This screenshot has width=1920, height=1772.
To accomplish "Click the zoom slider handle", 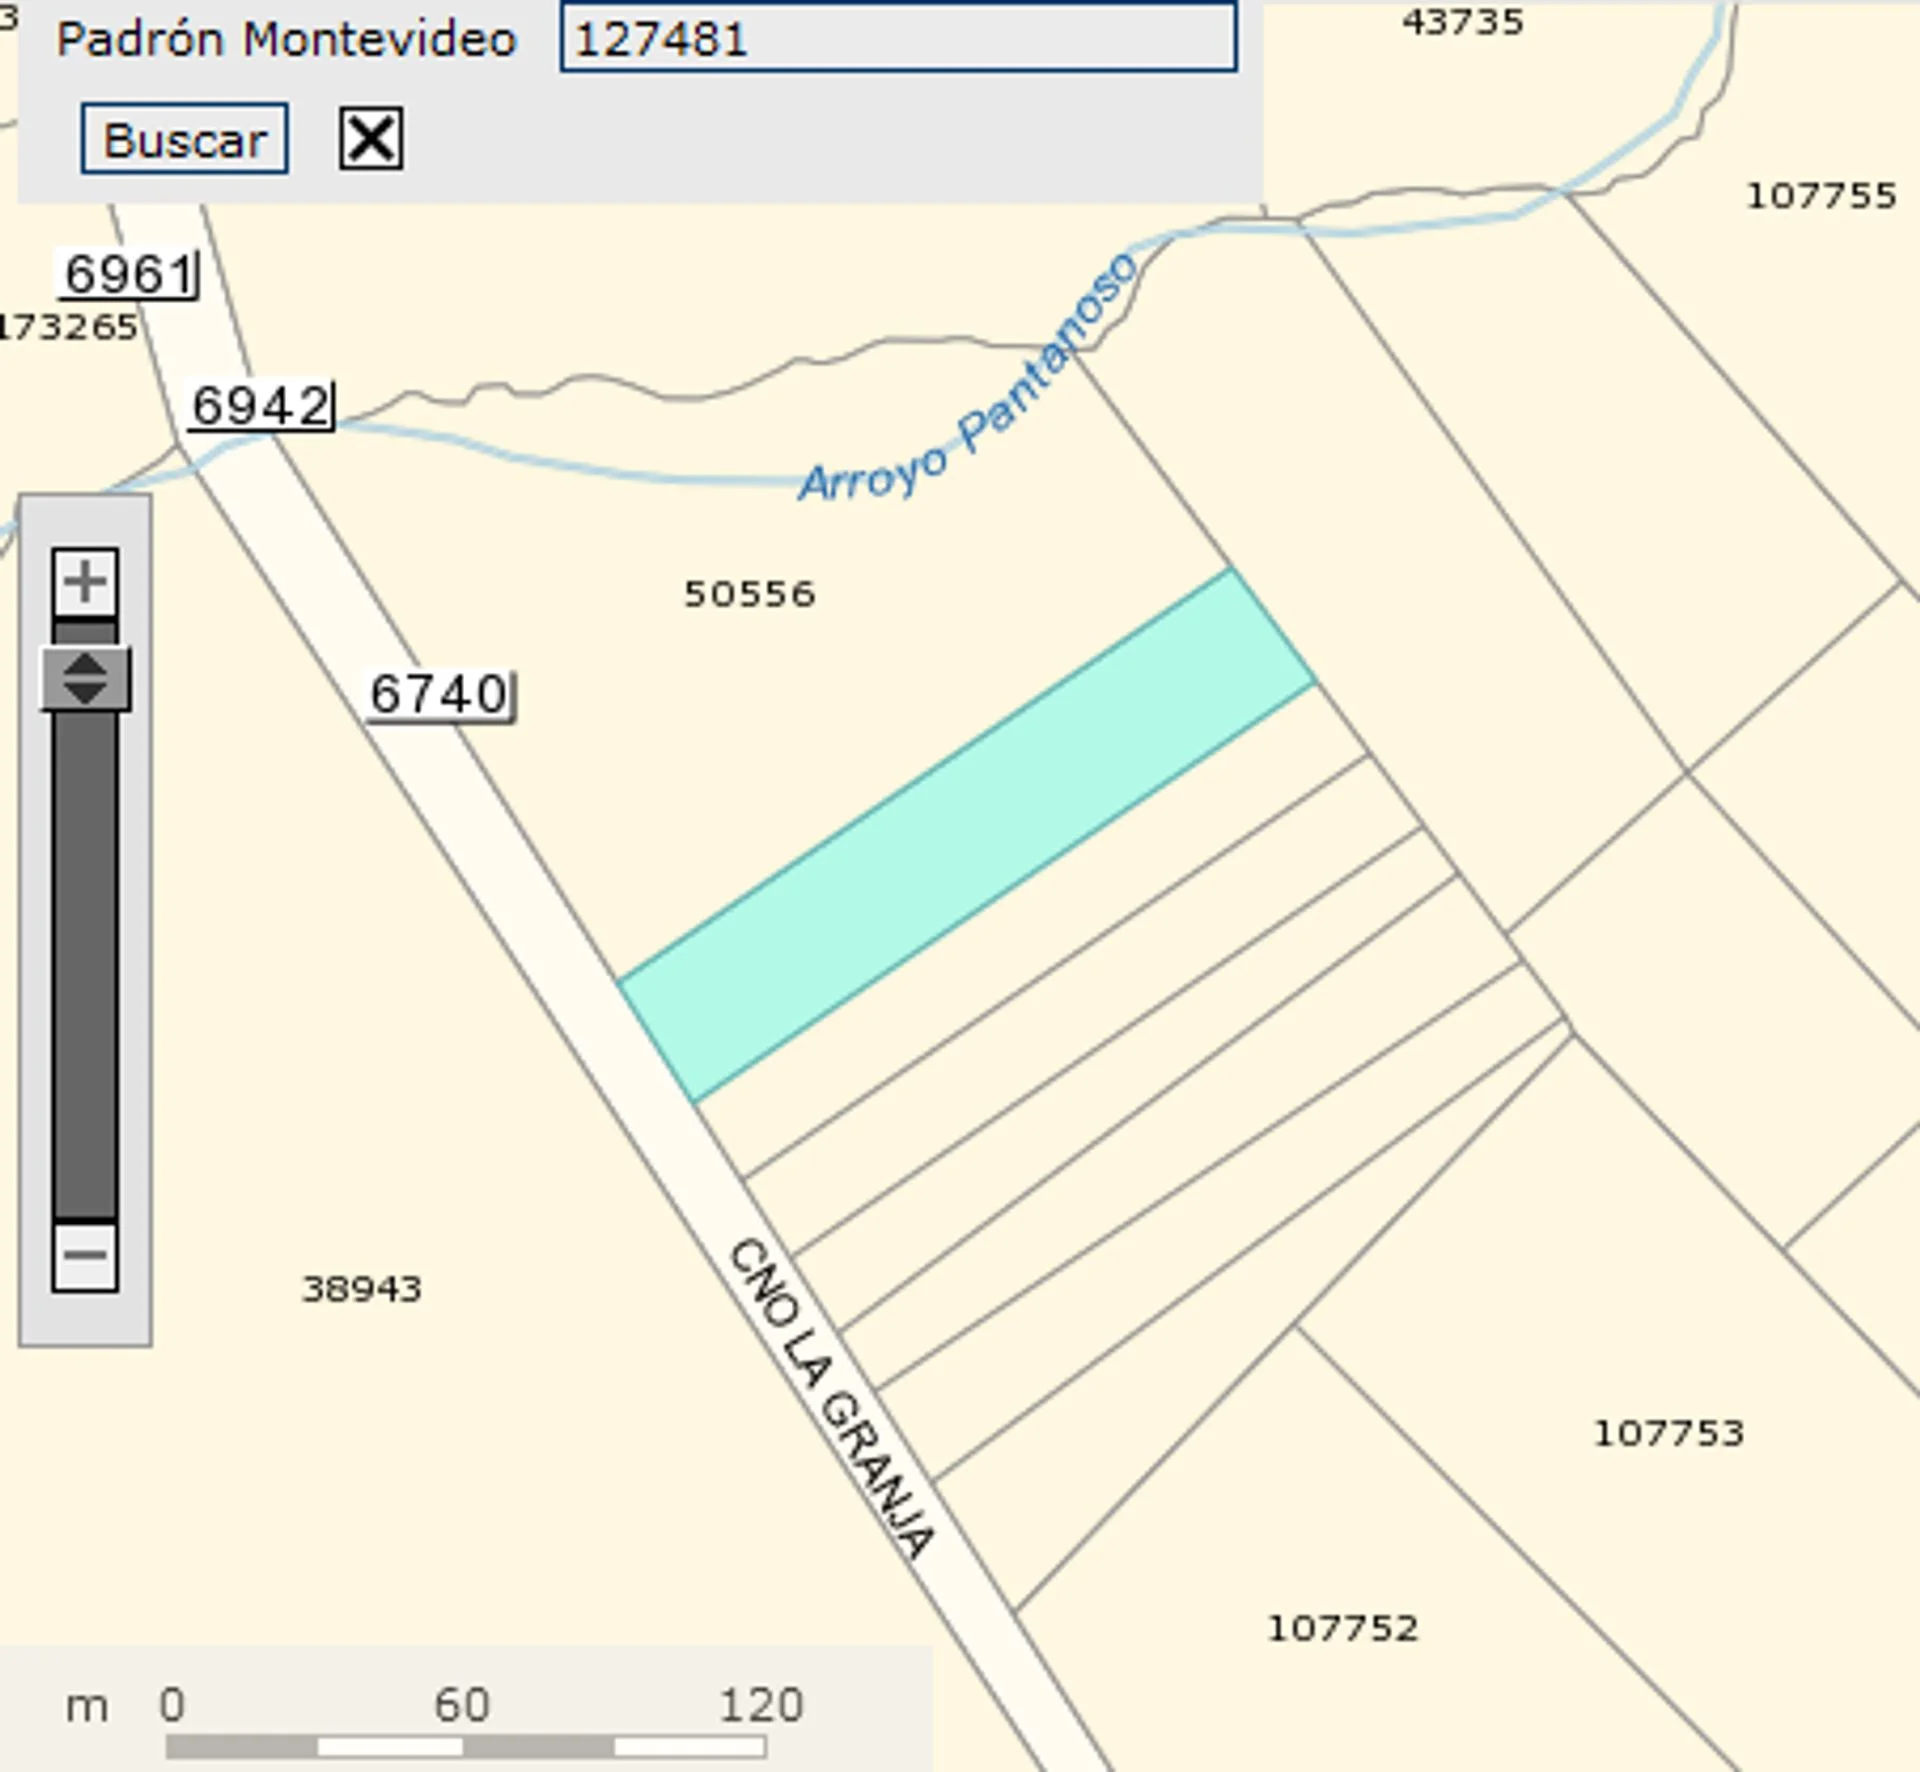I will click(x=85, y=679).
